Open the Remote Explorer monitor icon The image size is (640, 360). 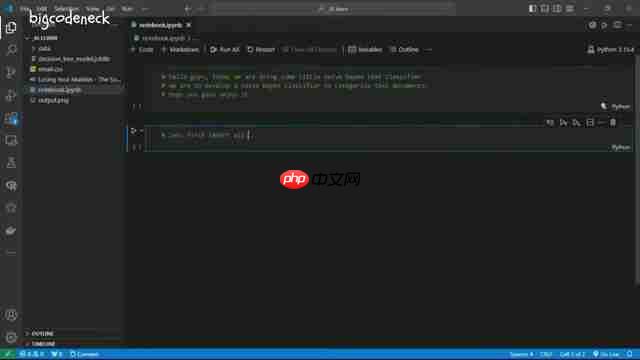[x=11, y=140]
